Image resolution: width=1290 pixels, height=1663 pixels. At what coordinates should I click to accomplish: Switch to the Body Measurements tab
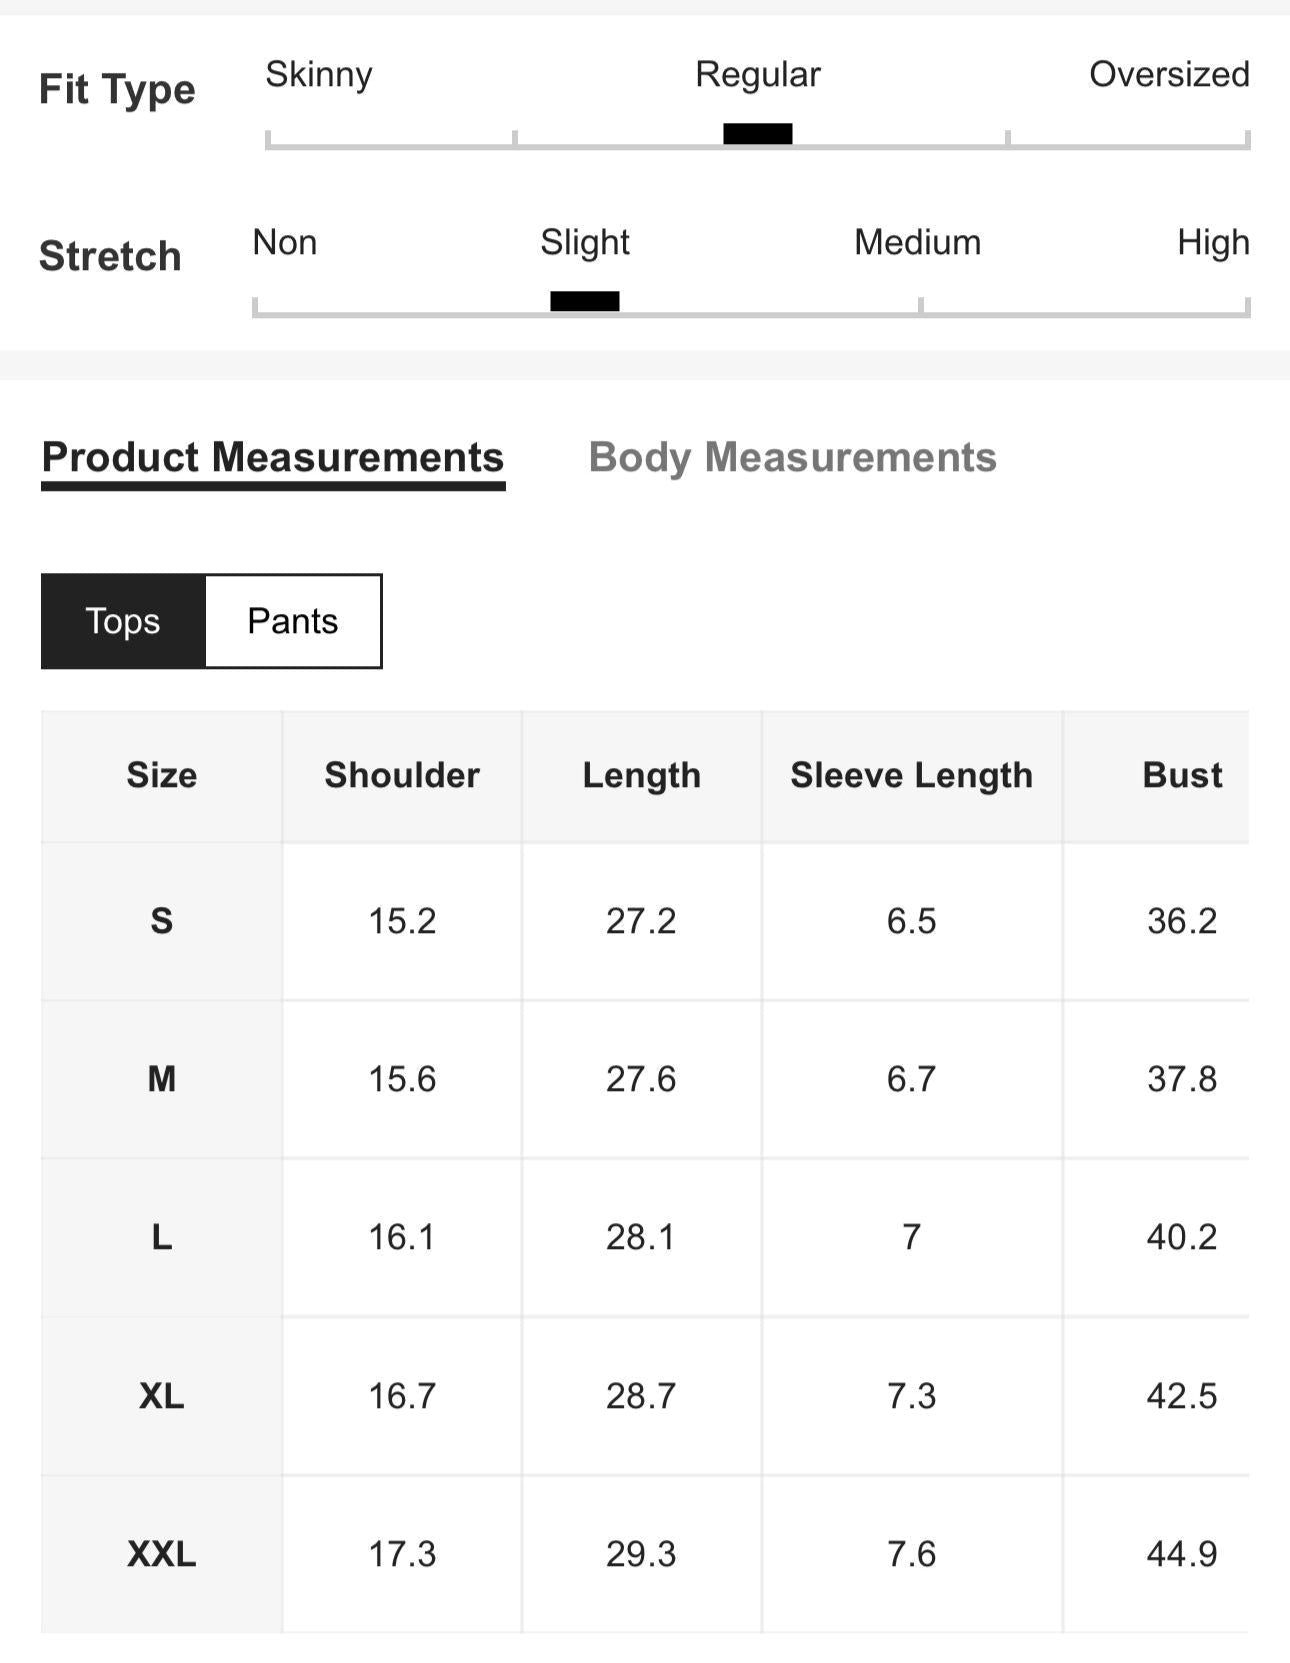pos(792,458)
